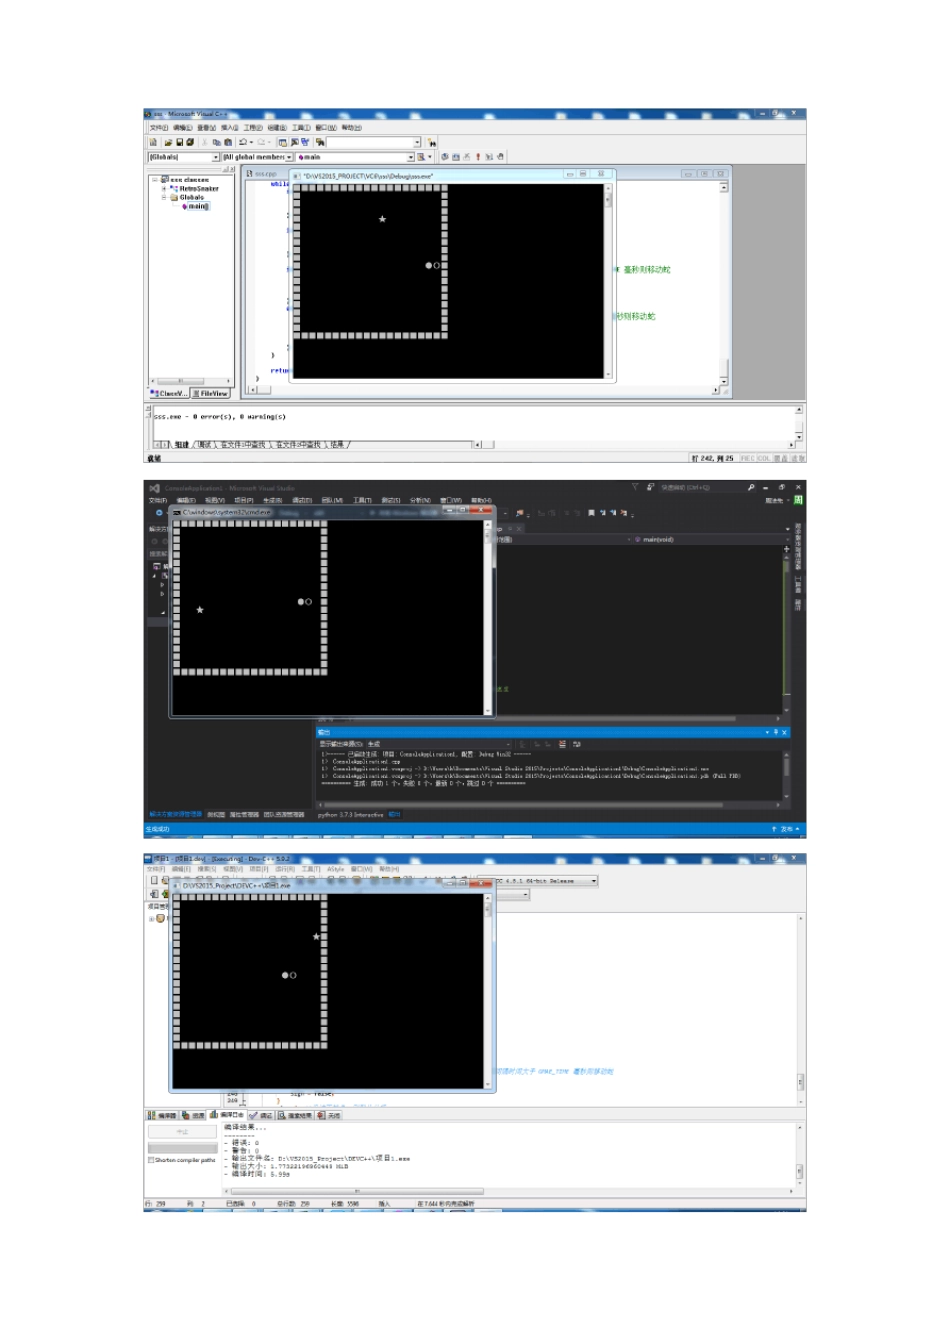Open the (Globals) class dropdown
The image size is (950, 1344).
coord(184,157)
